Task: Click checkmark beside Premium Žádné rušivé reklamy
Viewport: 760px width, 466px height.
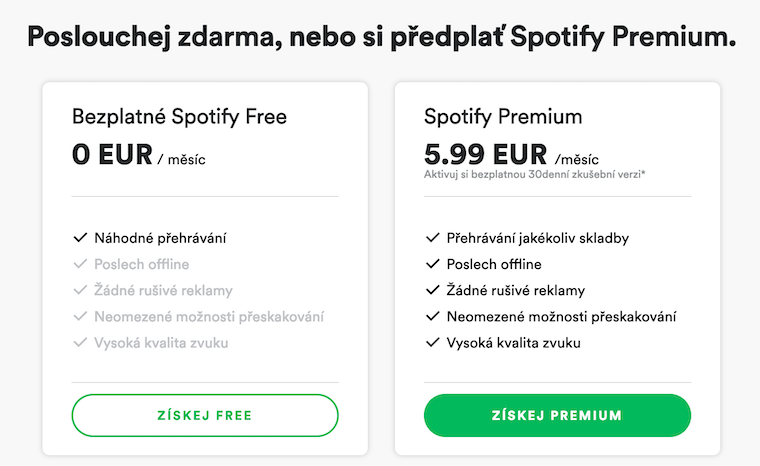Action: click(432, 290)
